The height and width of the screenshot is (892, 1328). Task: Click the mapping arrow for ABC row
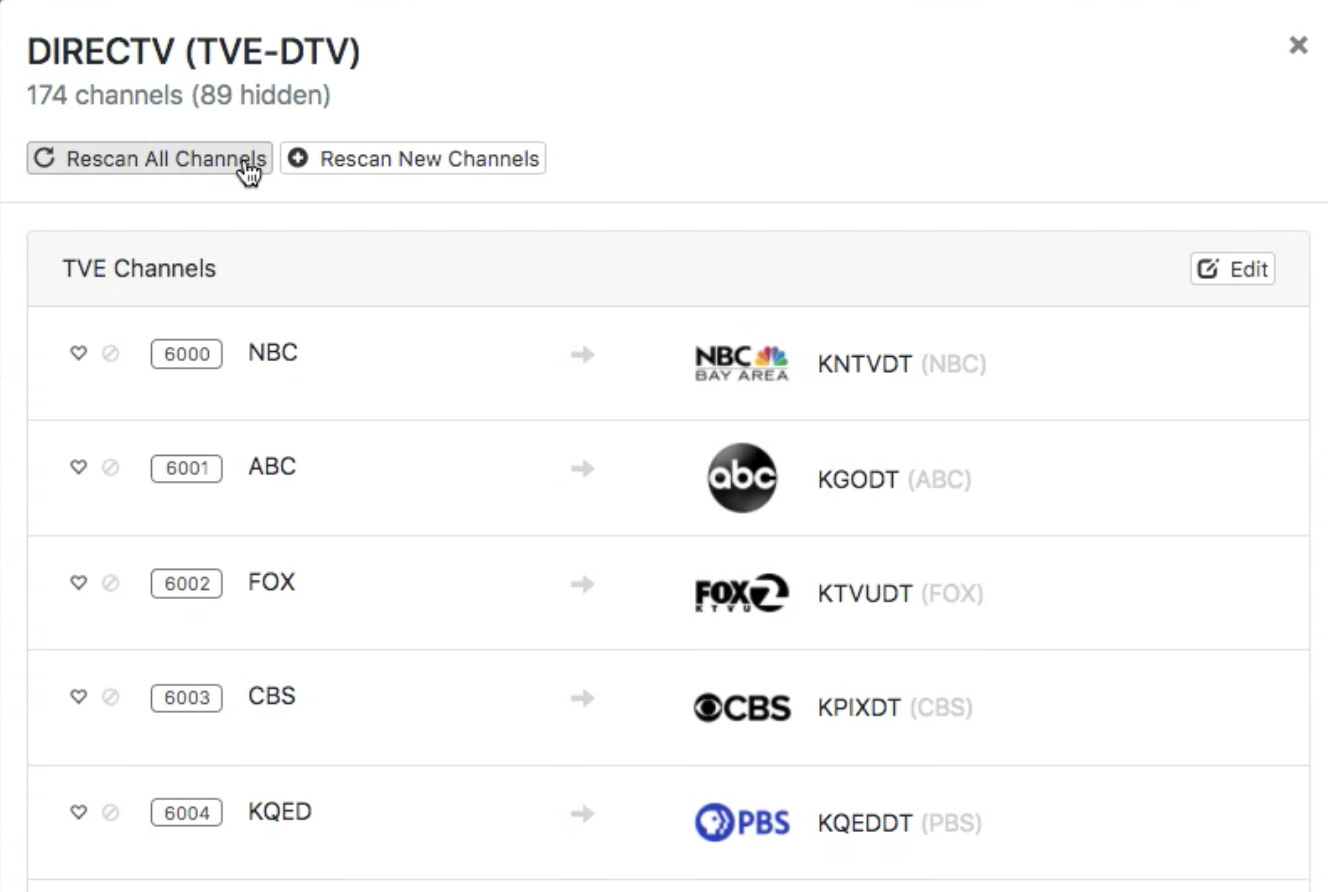pos(583,468)
